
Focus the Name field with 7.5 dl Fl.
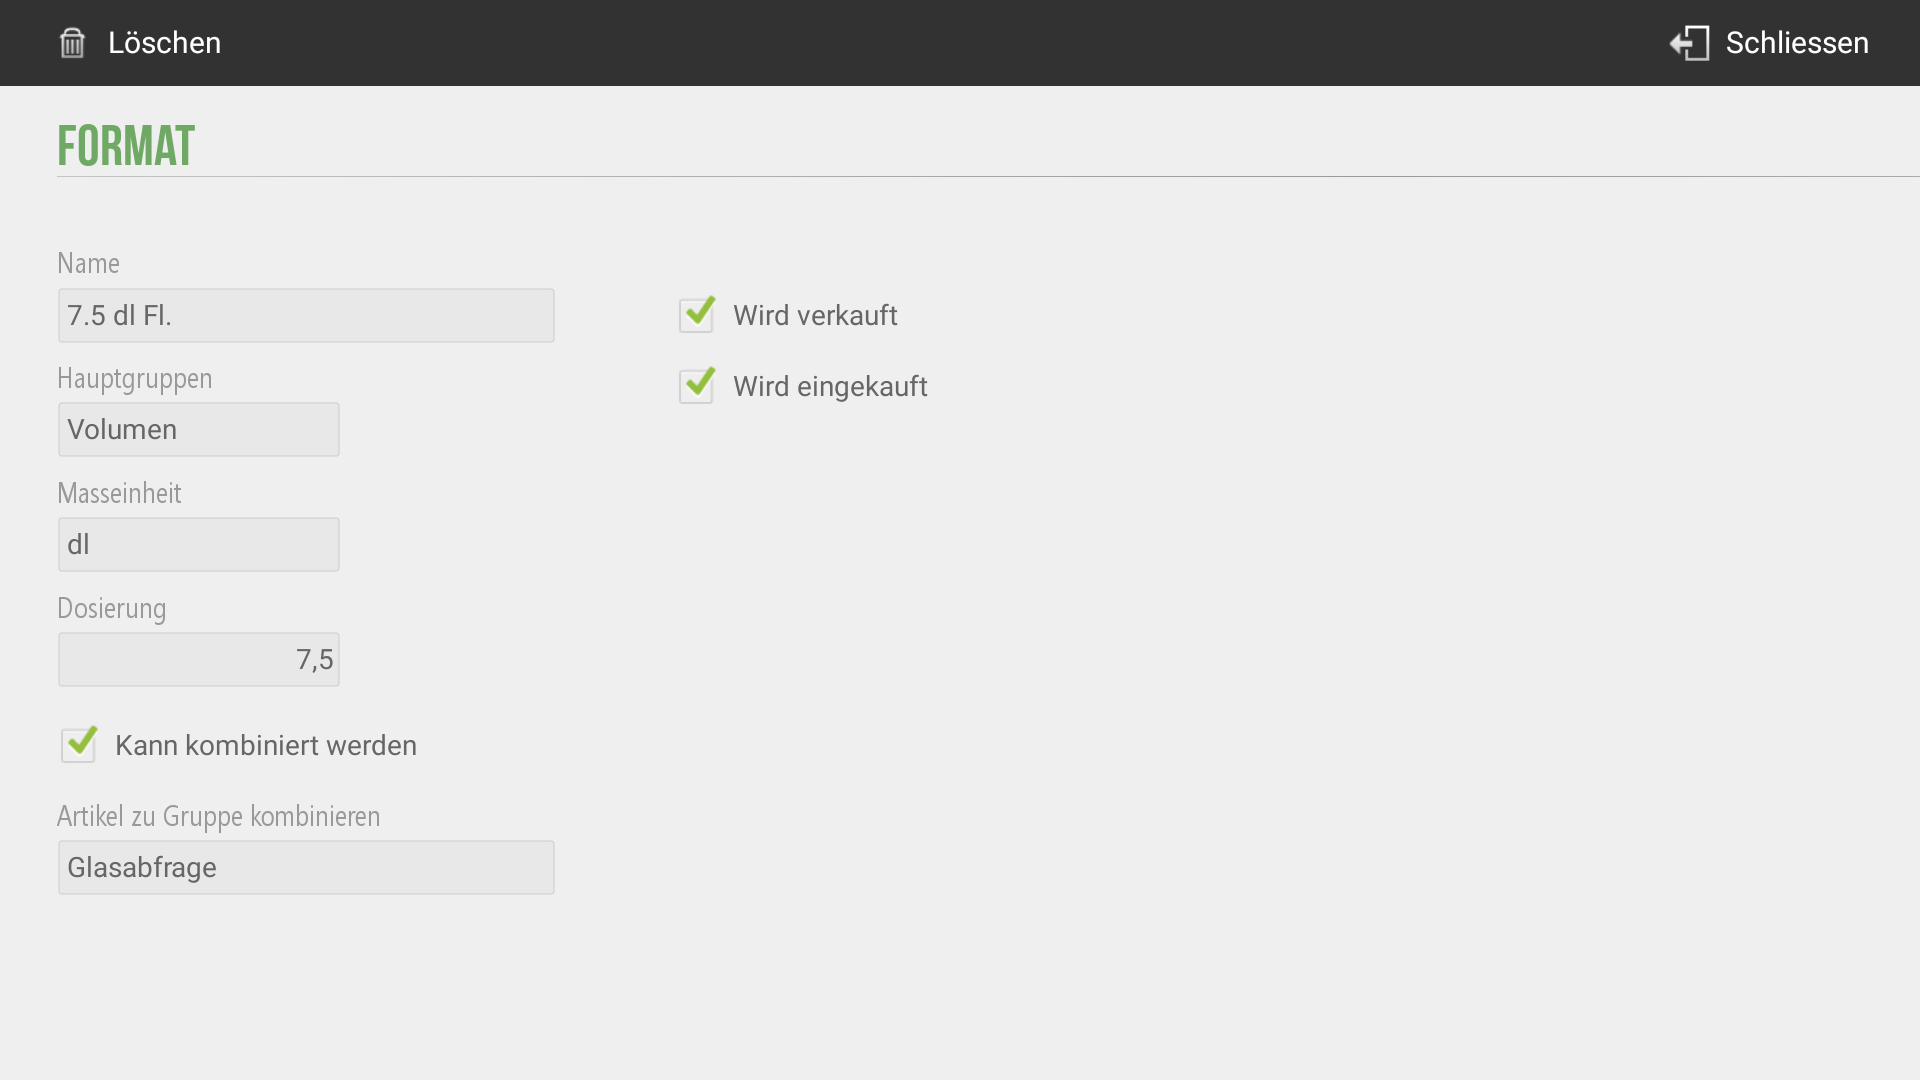click(306, 316)
